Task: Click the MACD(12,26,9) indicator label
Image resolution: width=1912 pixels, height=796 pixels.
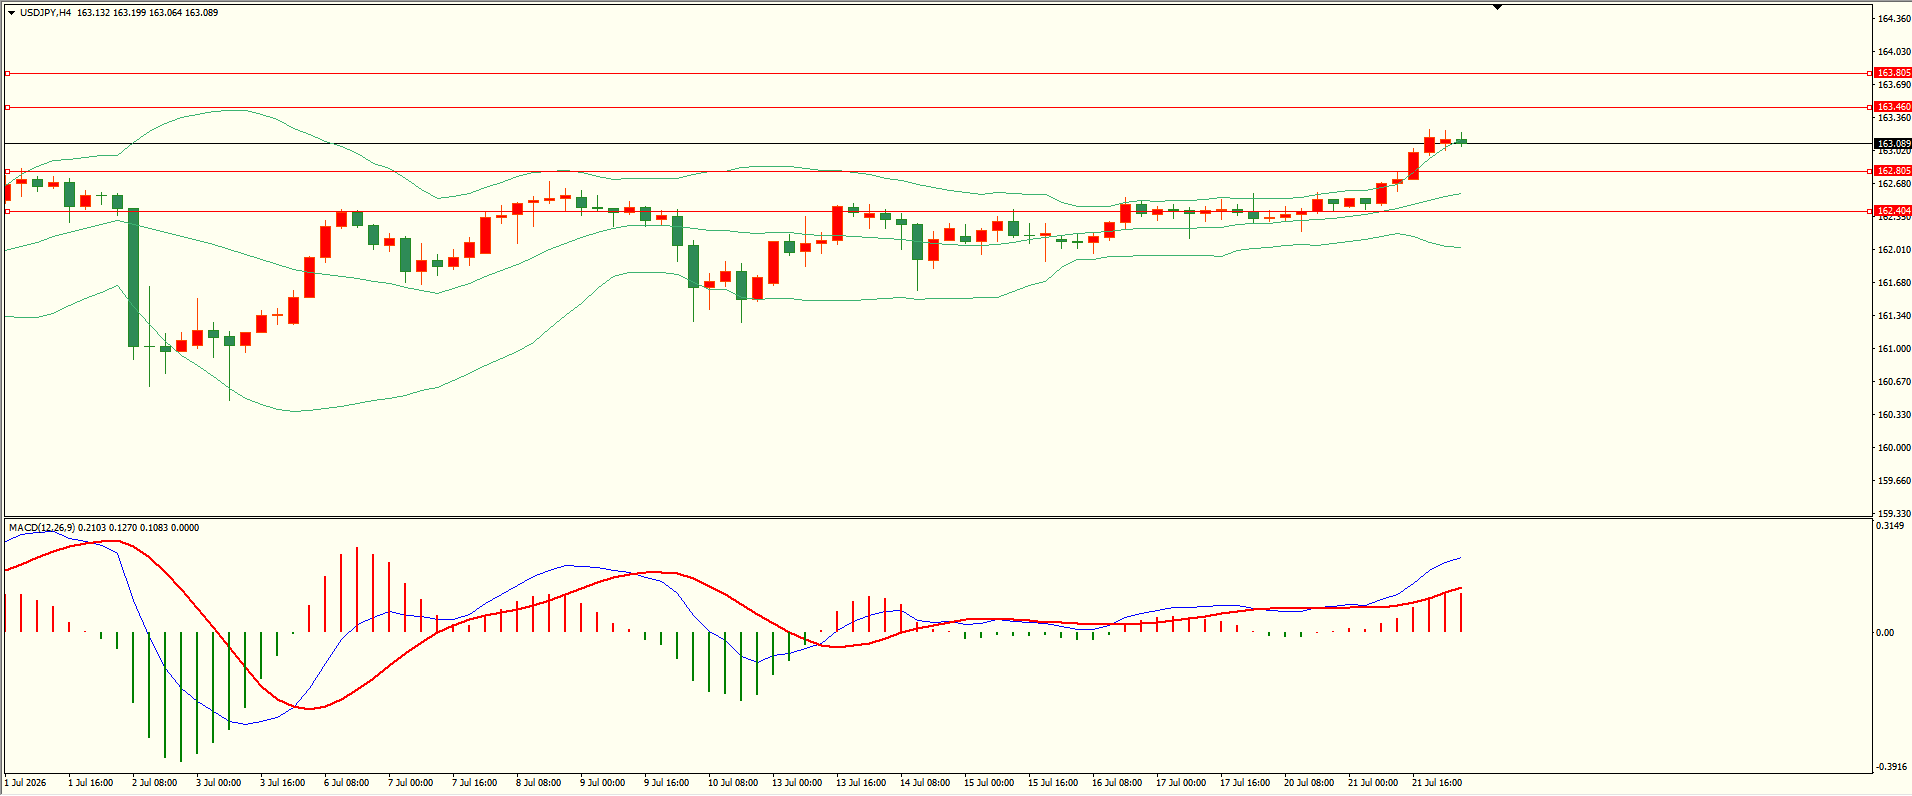Action: [41, 527]
